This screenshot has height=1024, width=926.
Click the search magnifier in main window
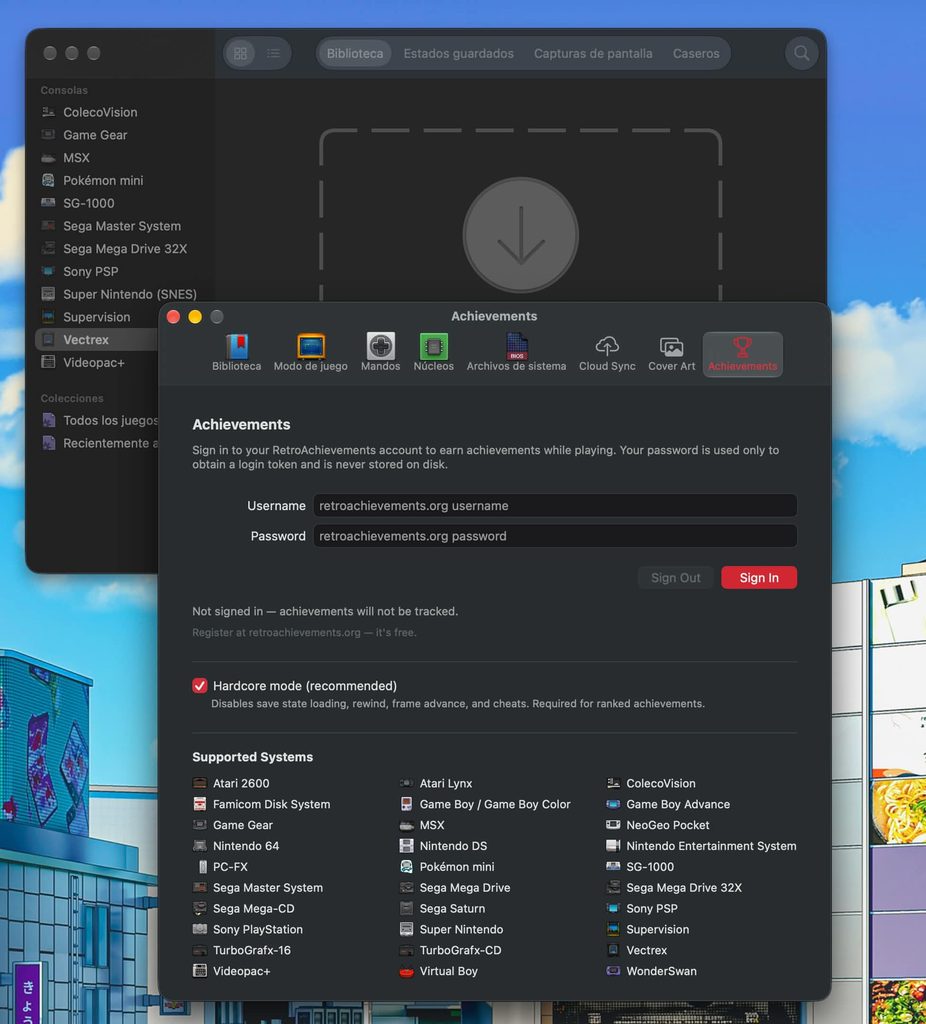(801, 53)
